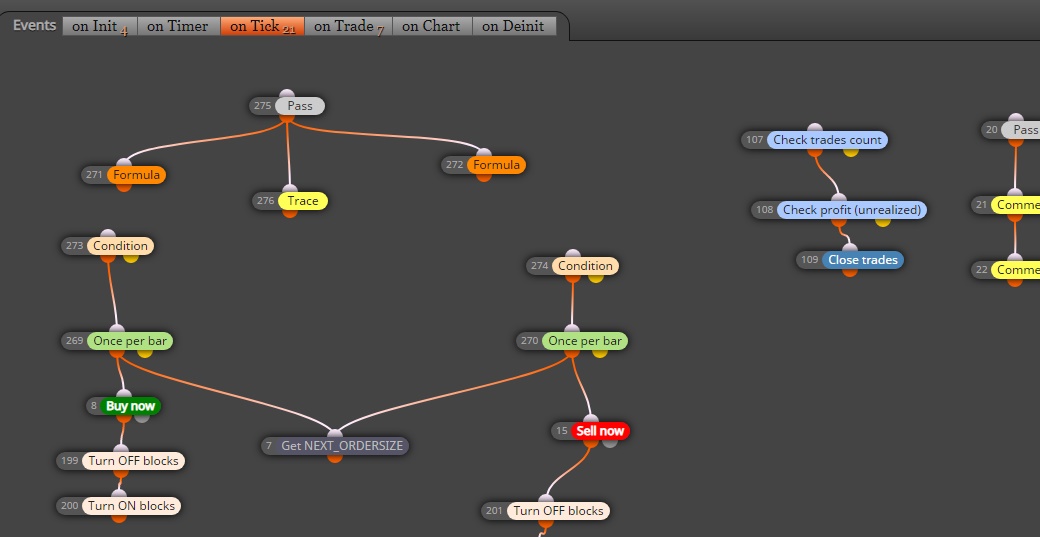The height and width of the screenshot is (537, 1040).
Task: Click Once per bar block 269
Action: coord(130,341)
